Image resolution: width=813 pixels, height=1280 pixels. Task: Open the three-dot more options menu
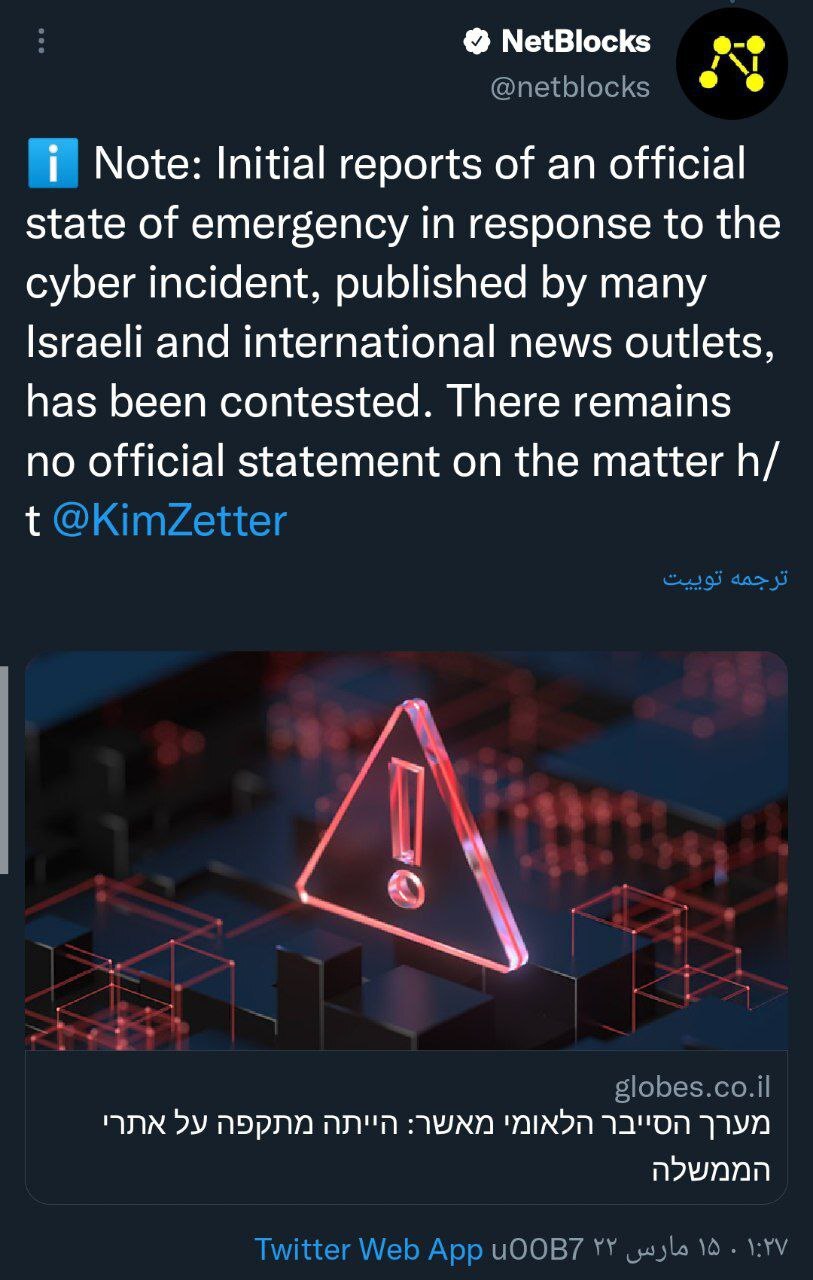[x=41, y=41]
